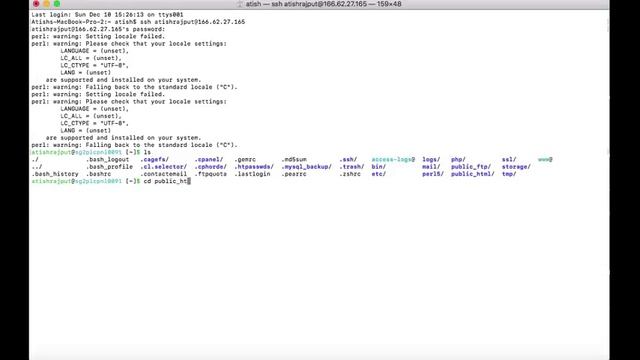This screenshot has width=640, height=360.
Task: Click the "access-logs@" symlink entry
Action: pyautogui.click(x=393, y=160)
